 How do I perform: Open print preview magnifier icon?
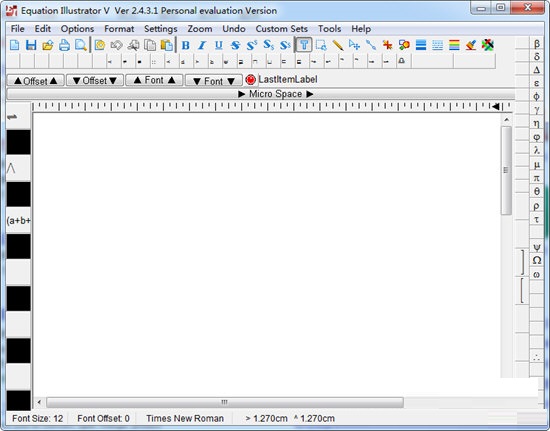[x=81, y=45]
